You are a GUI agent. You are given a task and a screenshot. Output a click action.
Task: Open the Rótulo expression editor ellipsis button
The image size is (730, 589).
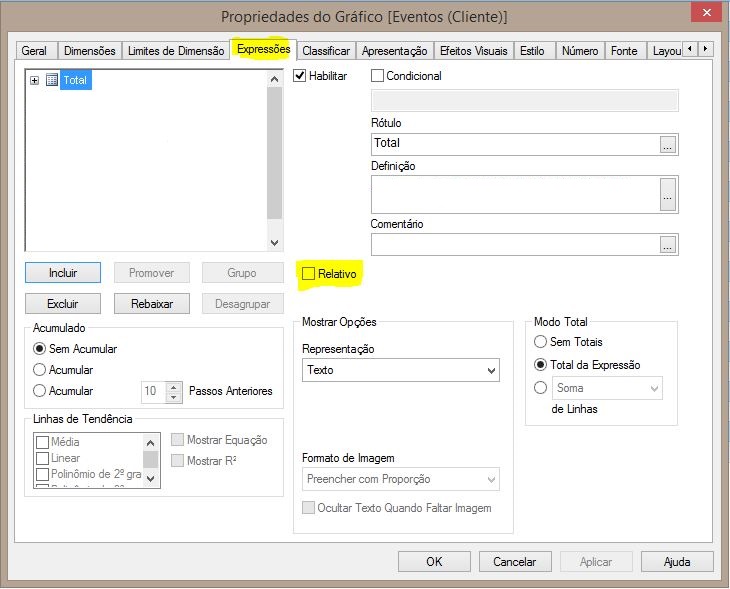click(668, 144)
